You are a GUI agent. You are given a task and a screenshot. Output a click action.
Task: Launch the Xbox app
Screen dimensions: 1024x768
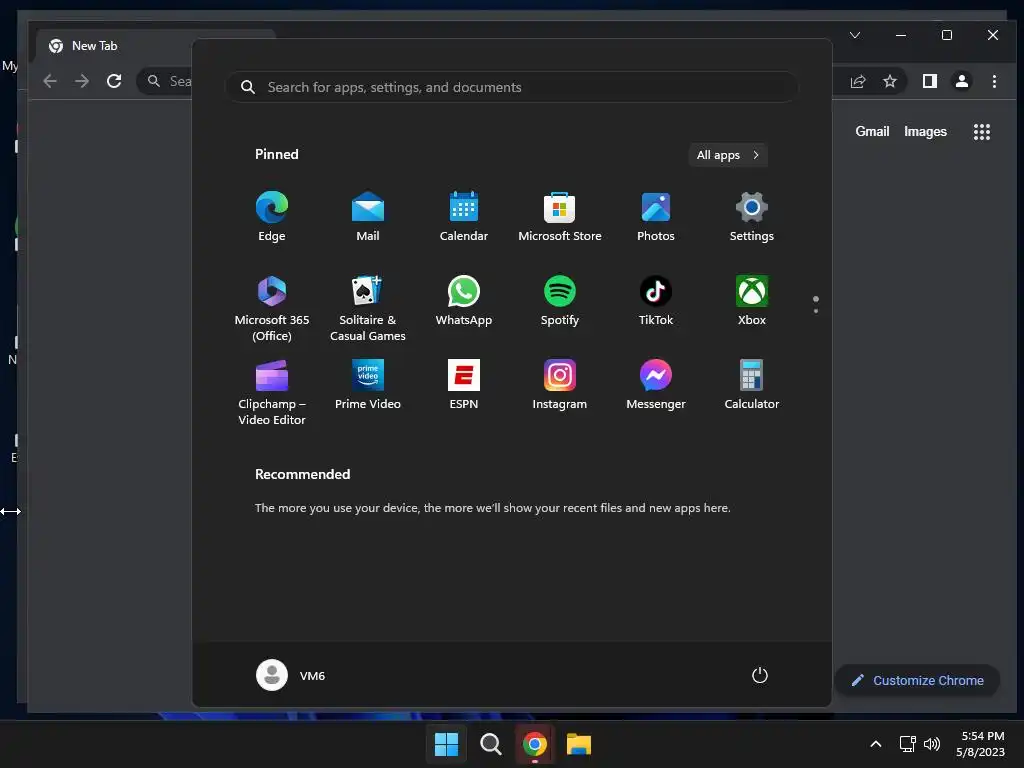click(752, 301)
